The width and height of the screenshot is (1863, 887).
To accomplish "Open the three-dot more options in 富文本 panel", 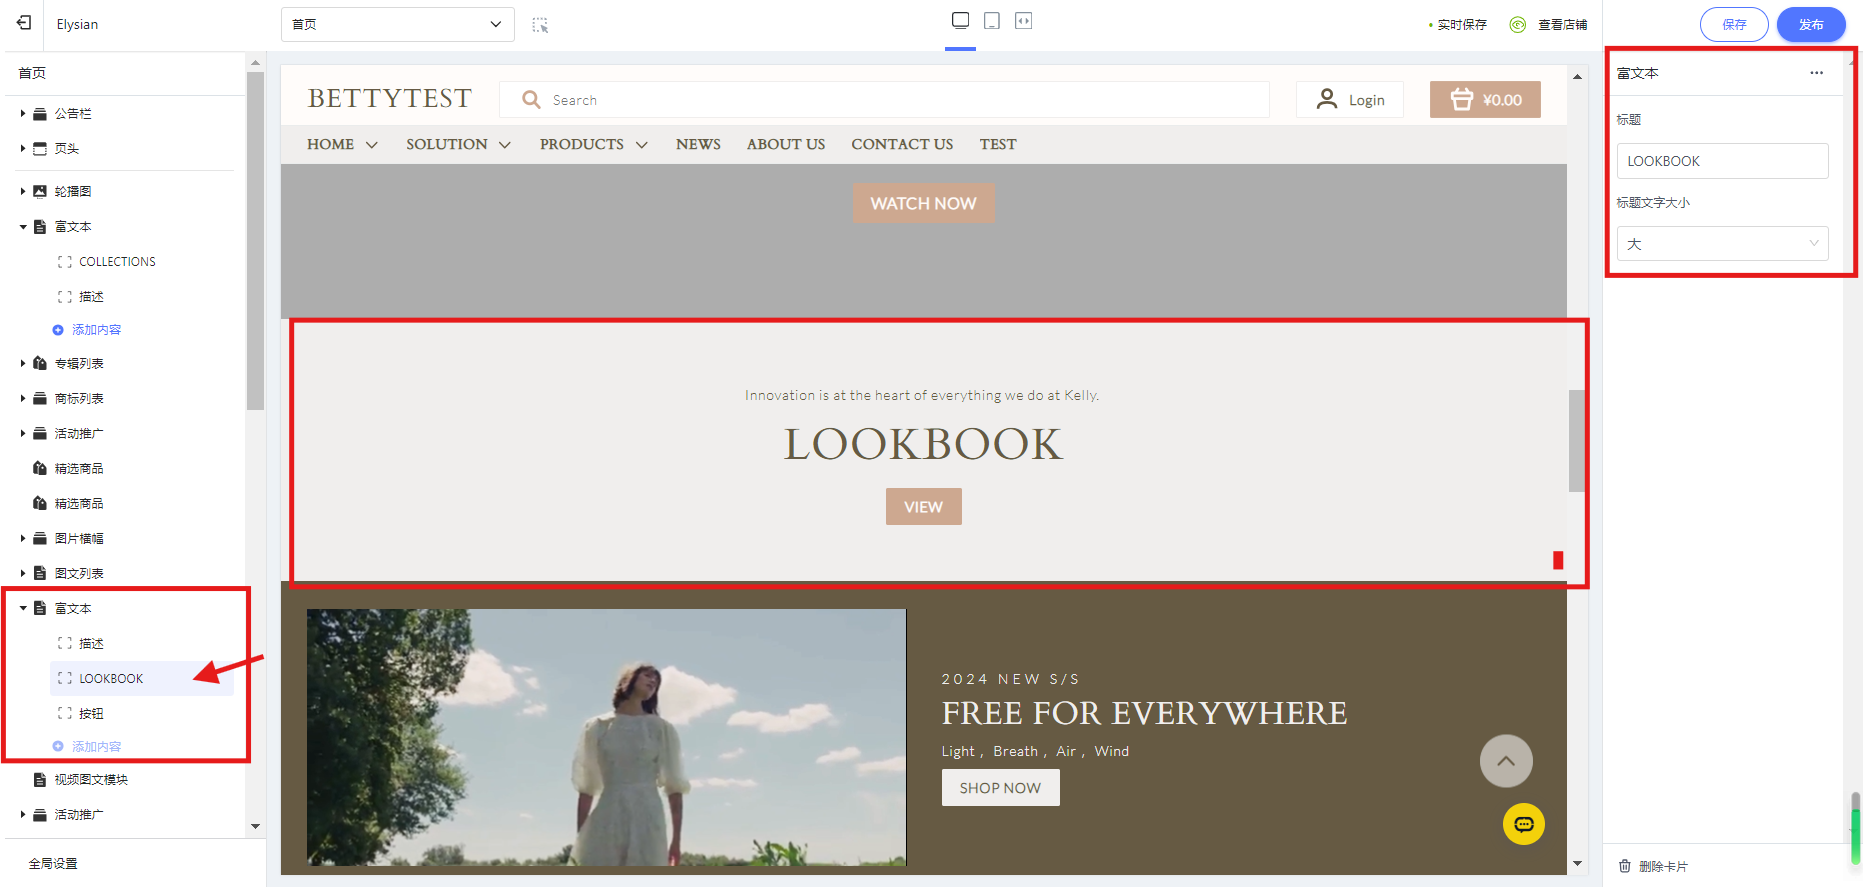I will (x=1816, y=73).
